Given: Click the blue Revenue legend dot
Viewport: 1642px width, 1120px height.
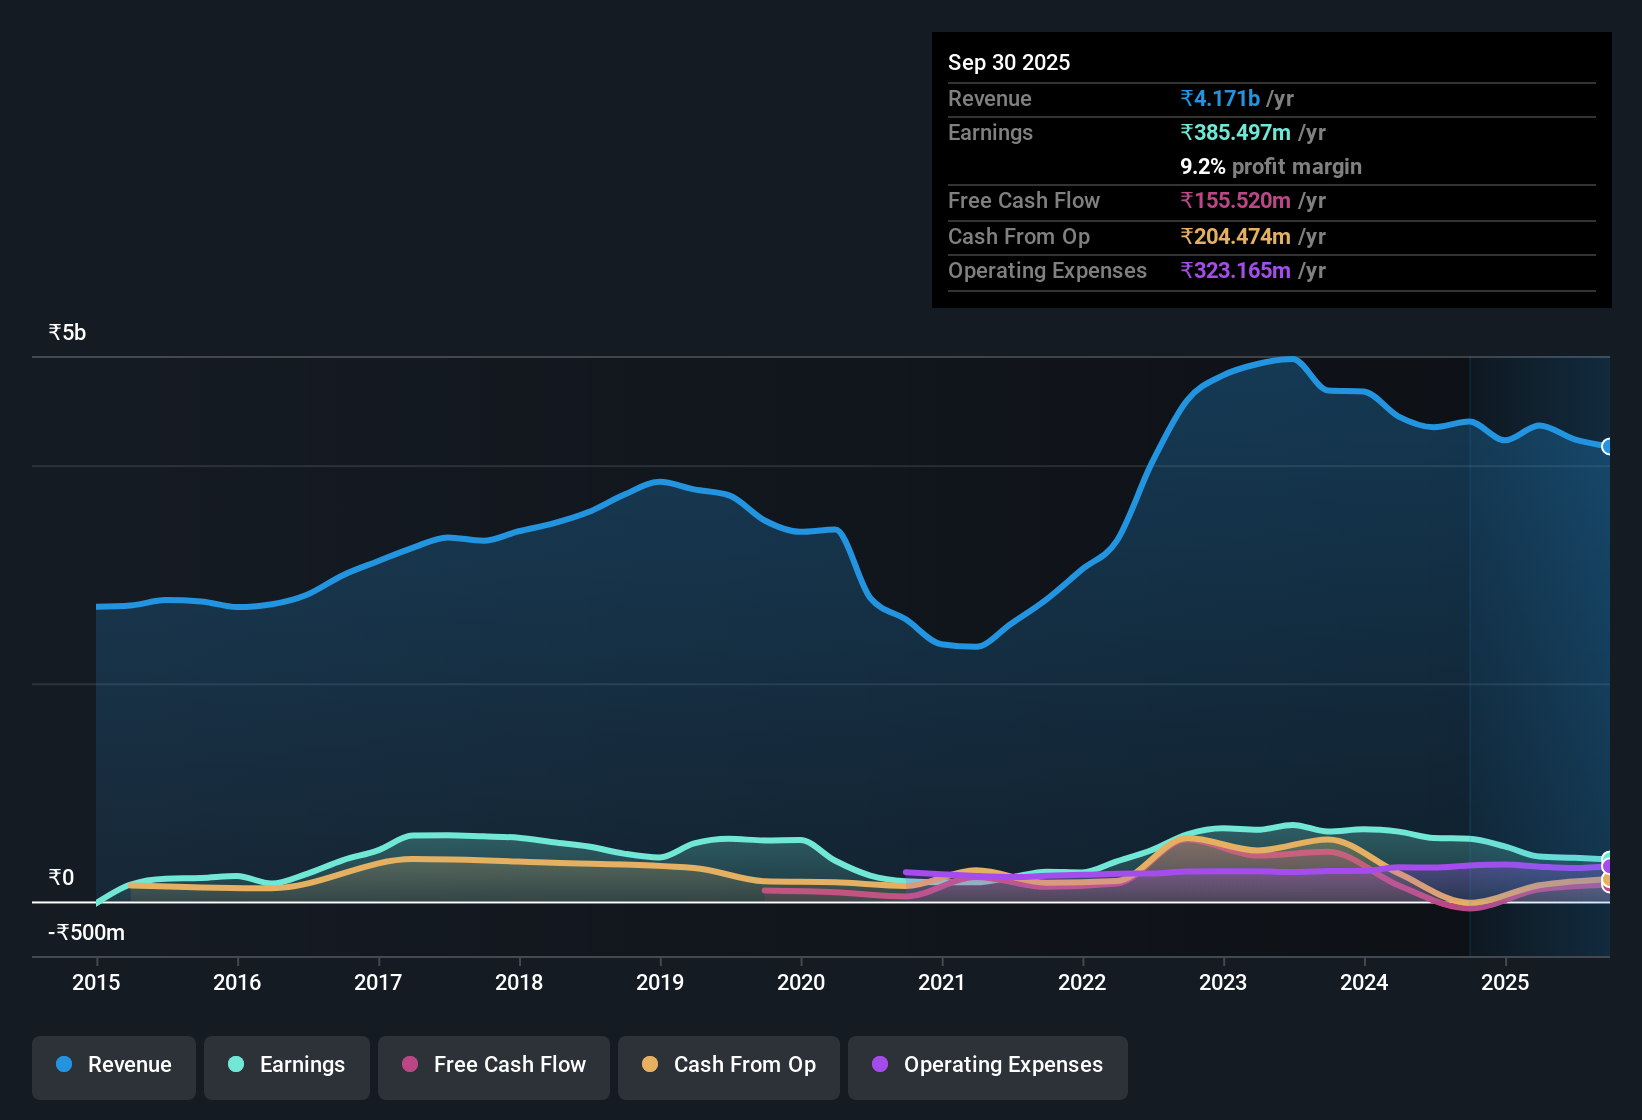Looking at the screenshot, I should click(x=63, y=1065).
